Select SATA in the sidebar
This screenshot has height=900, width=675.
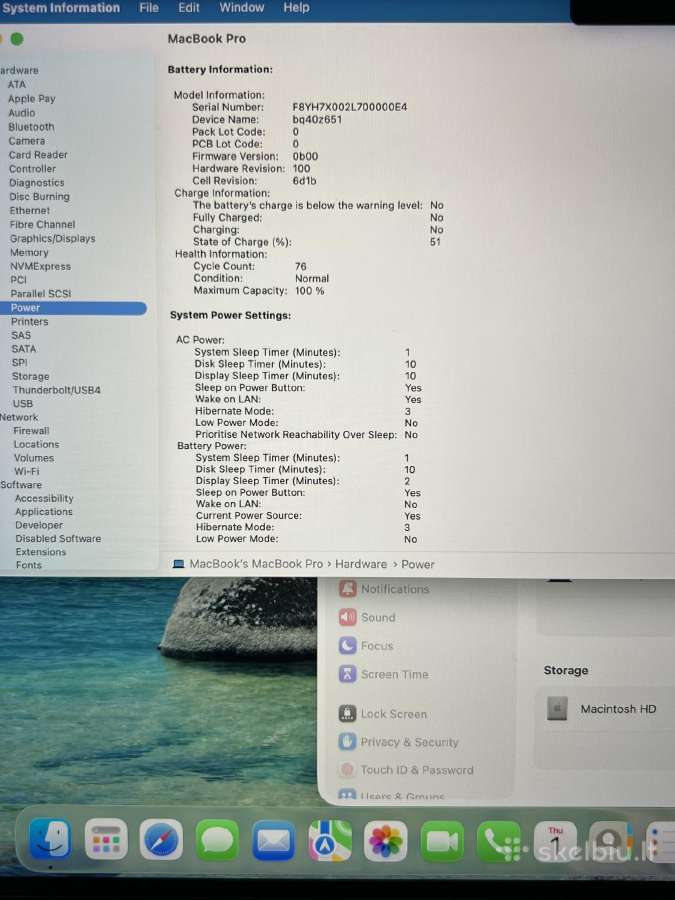tap(24, 349)
